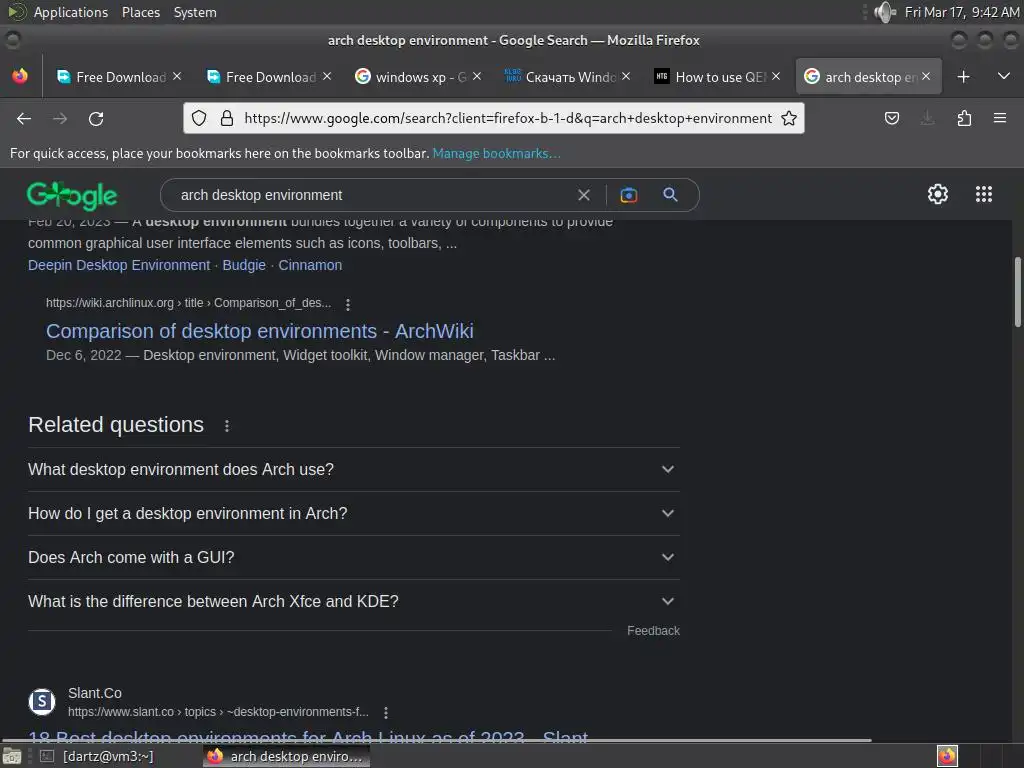Click the horizontal scrollbar at the bottom
Image resolution: width=1024 pixels, height=768 pixels.
point(436,741)
